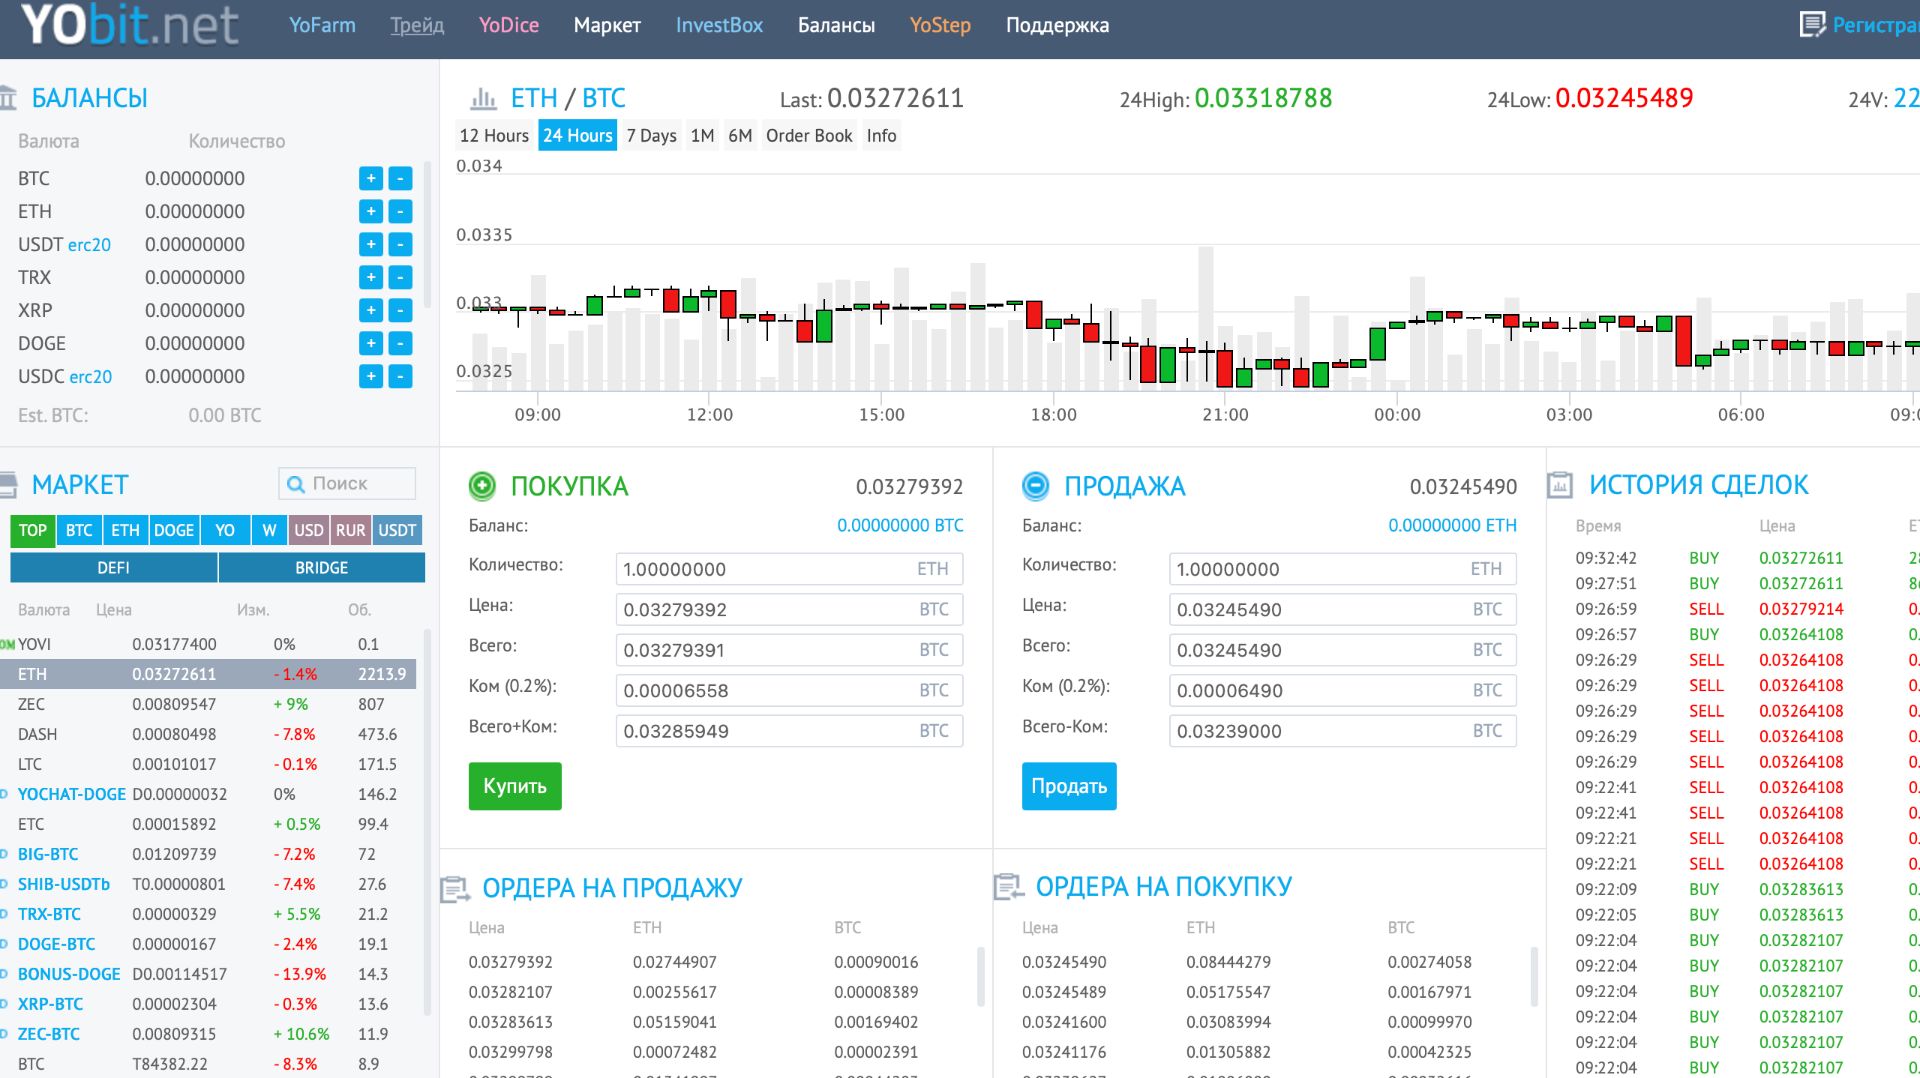1920x1078 pixels.
Task: Click the icon beside ОРДЕРА НА ПОКУПКУ
Action: tap(1008, 887)
